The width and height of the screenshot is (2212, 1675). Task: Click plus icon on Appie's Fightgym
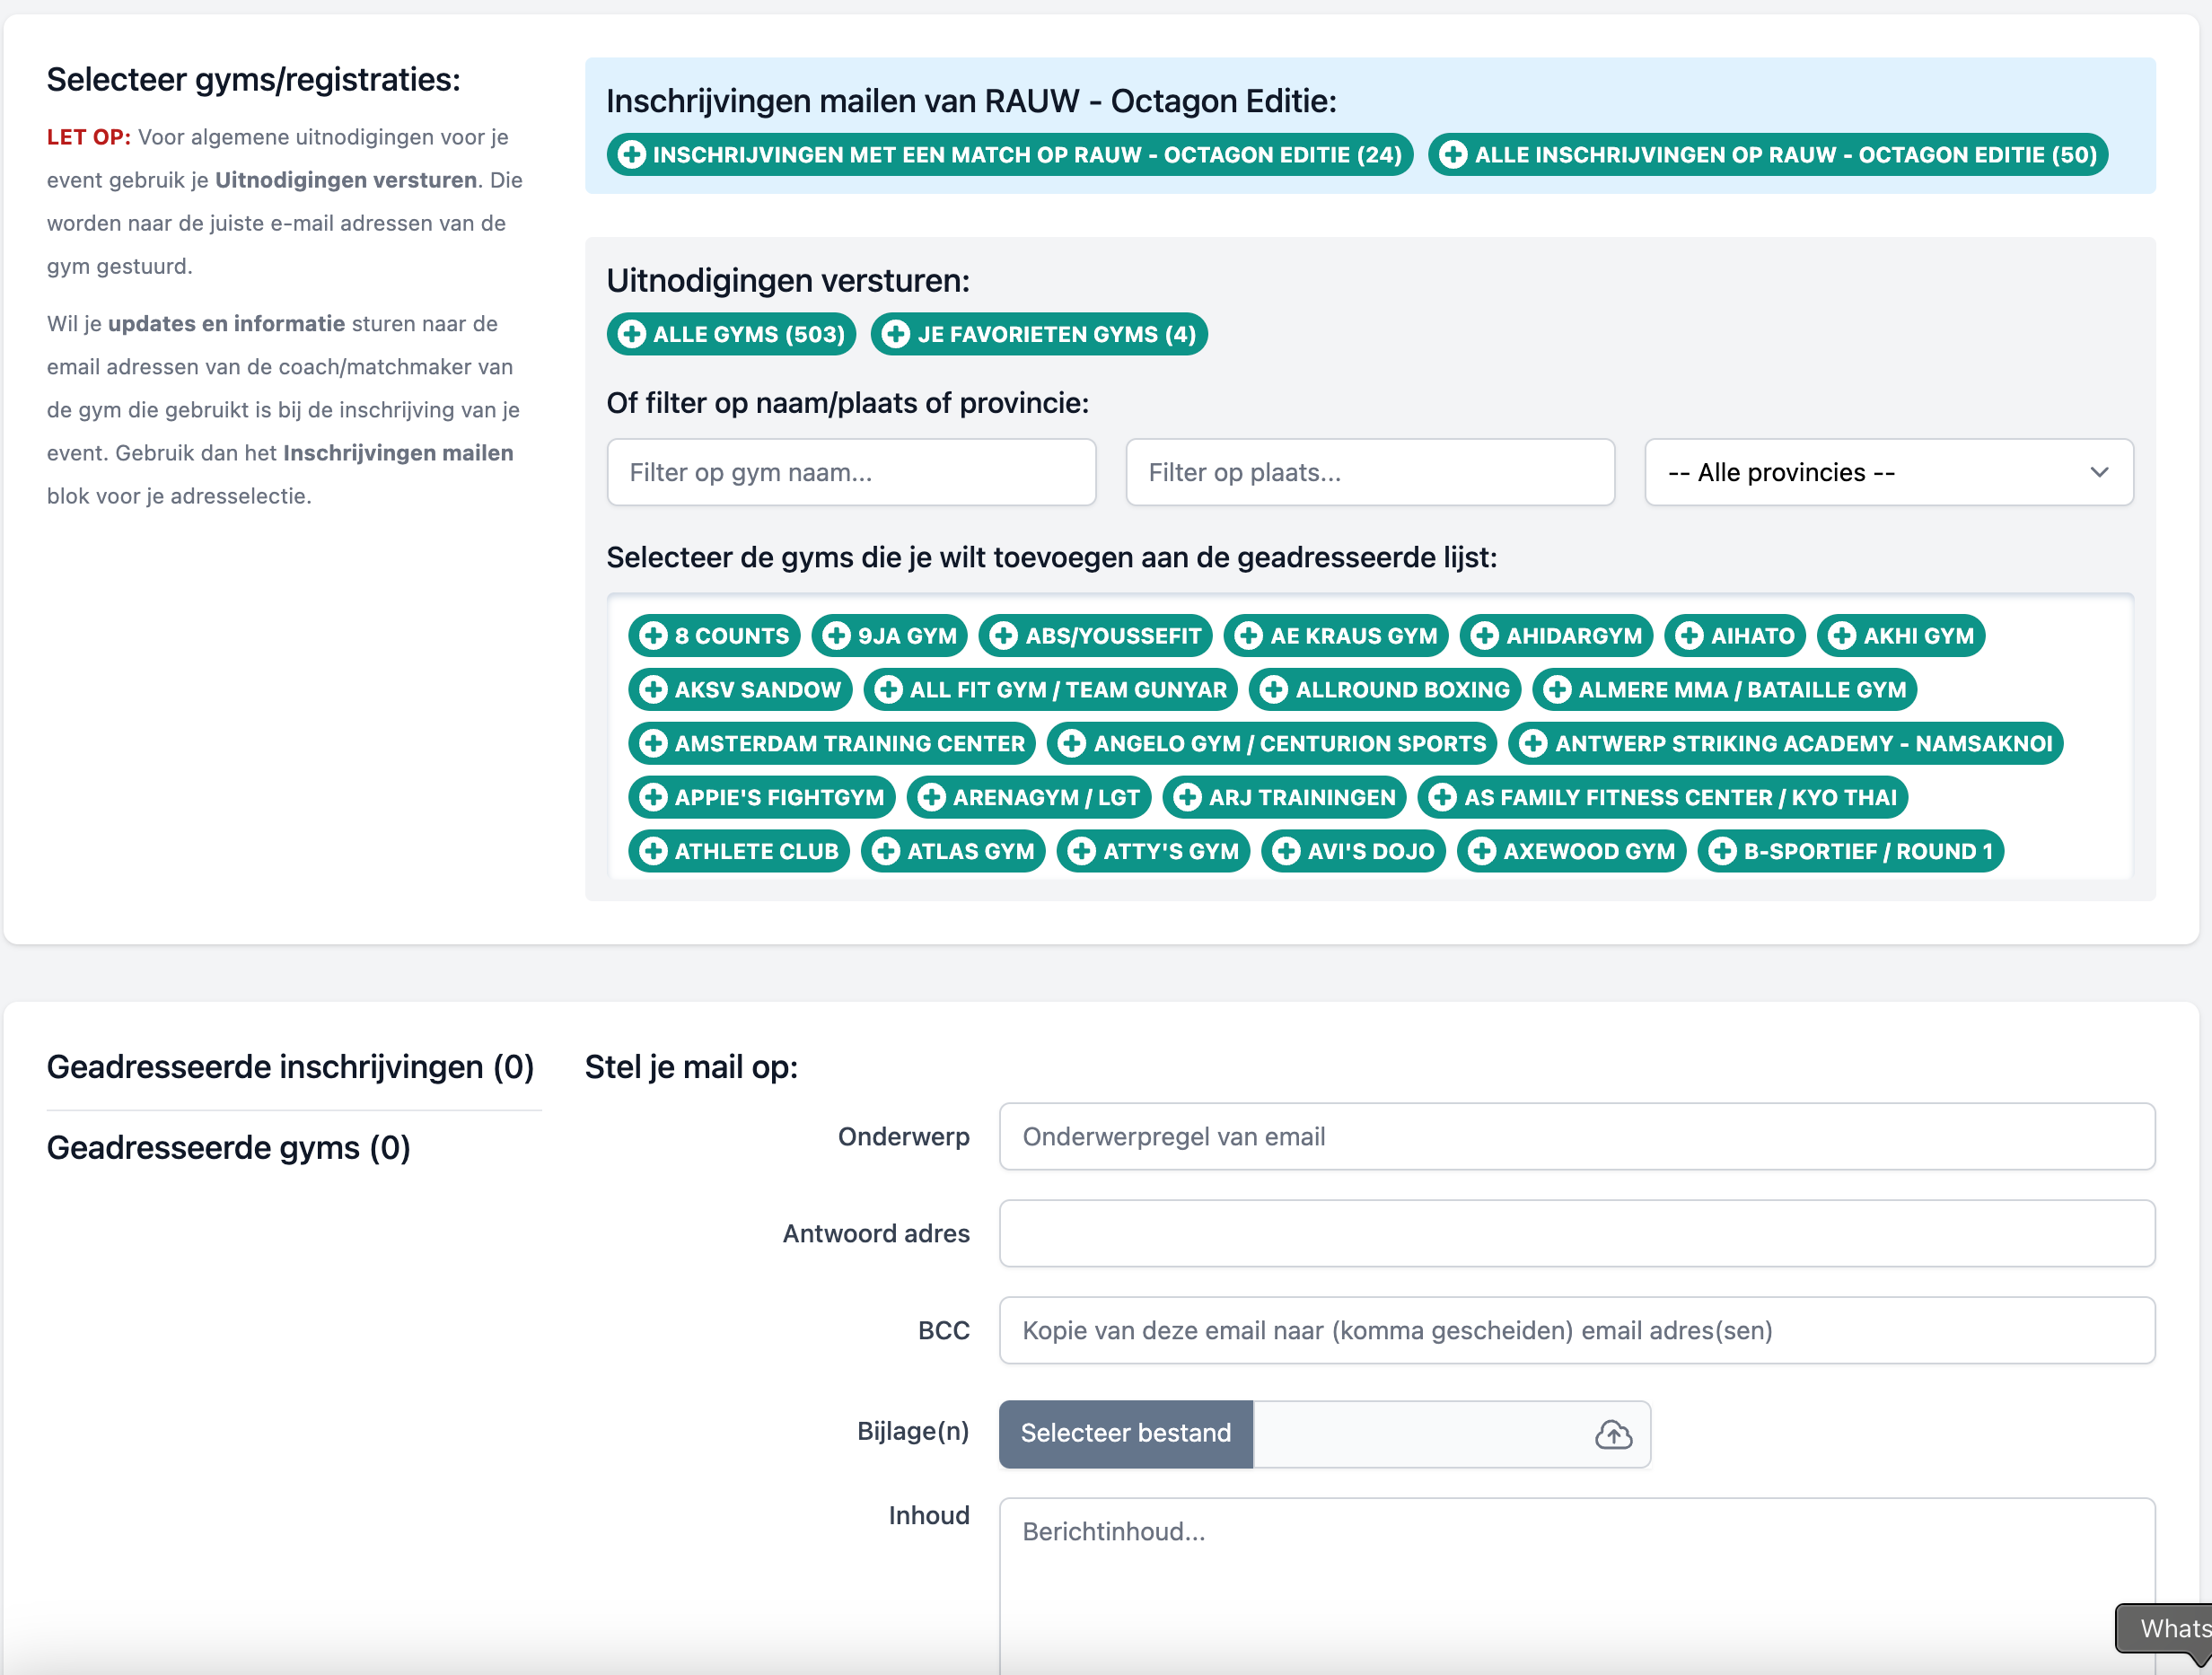click(x=653, y=798)
